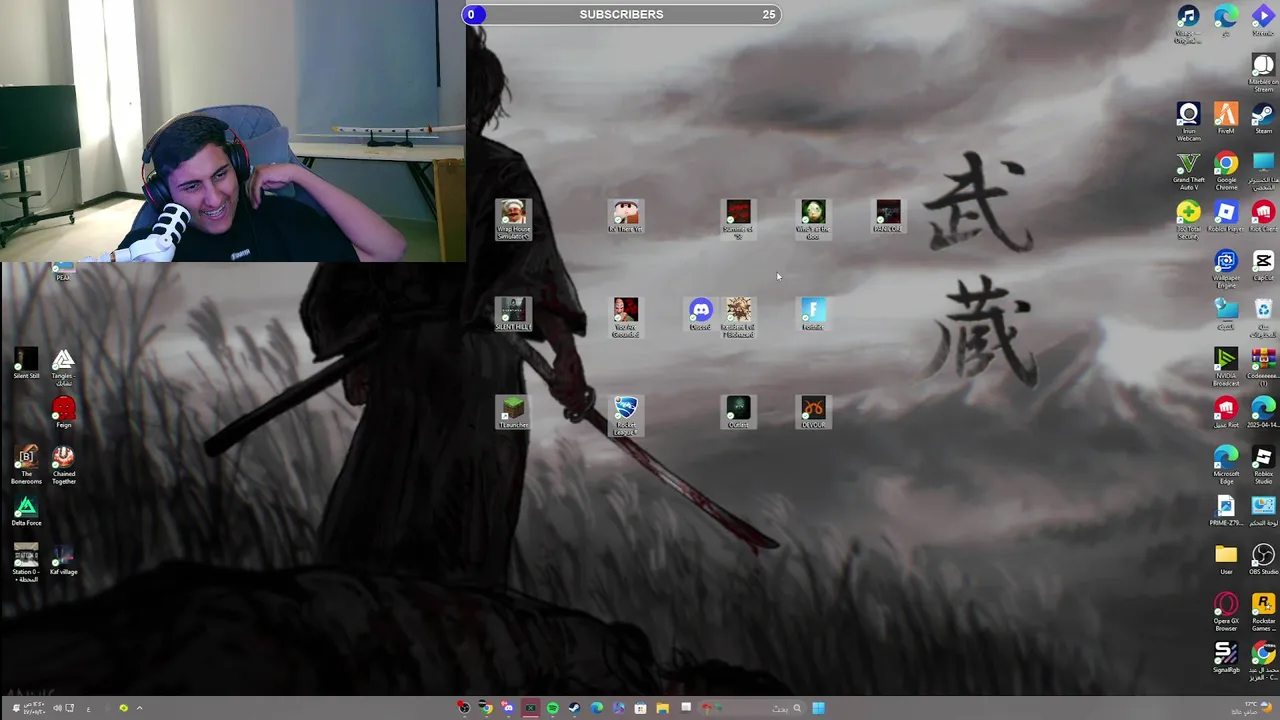
Task: Open the Roblox Player shortcut
Action: click(1226, 216)
